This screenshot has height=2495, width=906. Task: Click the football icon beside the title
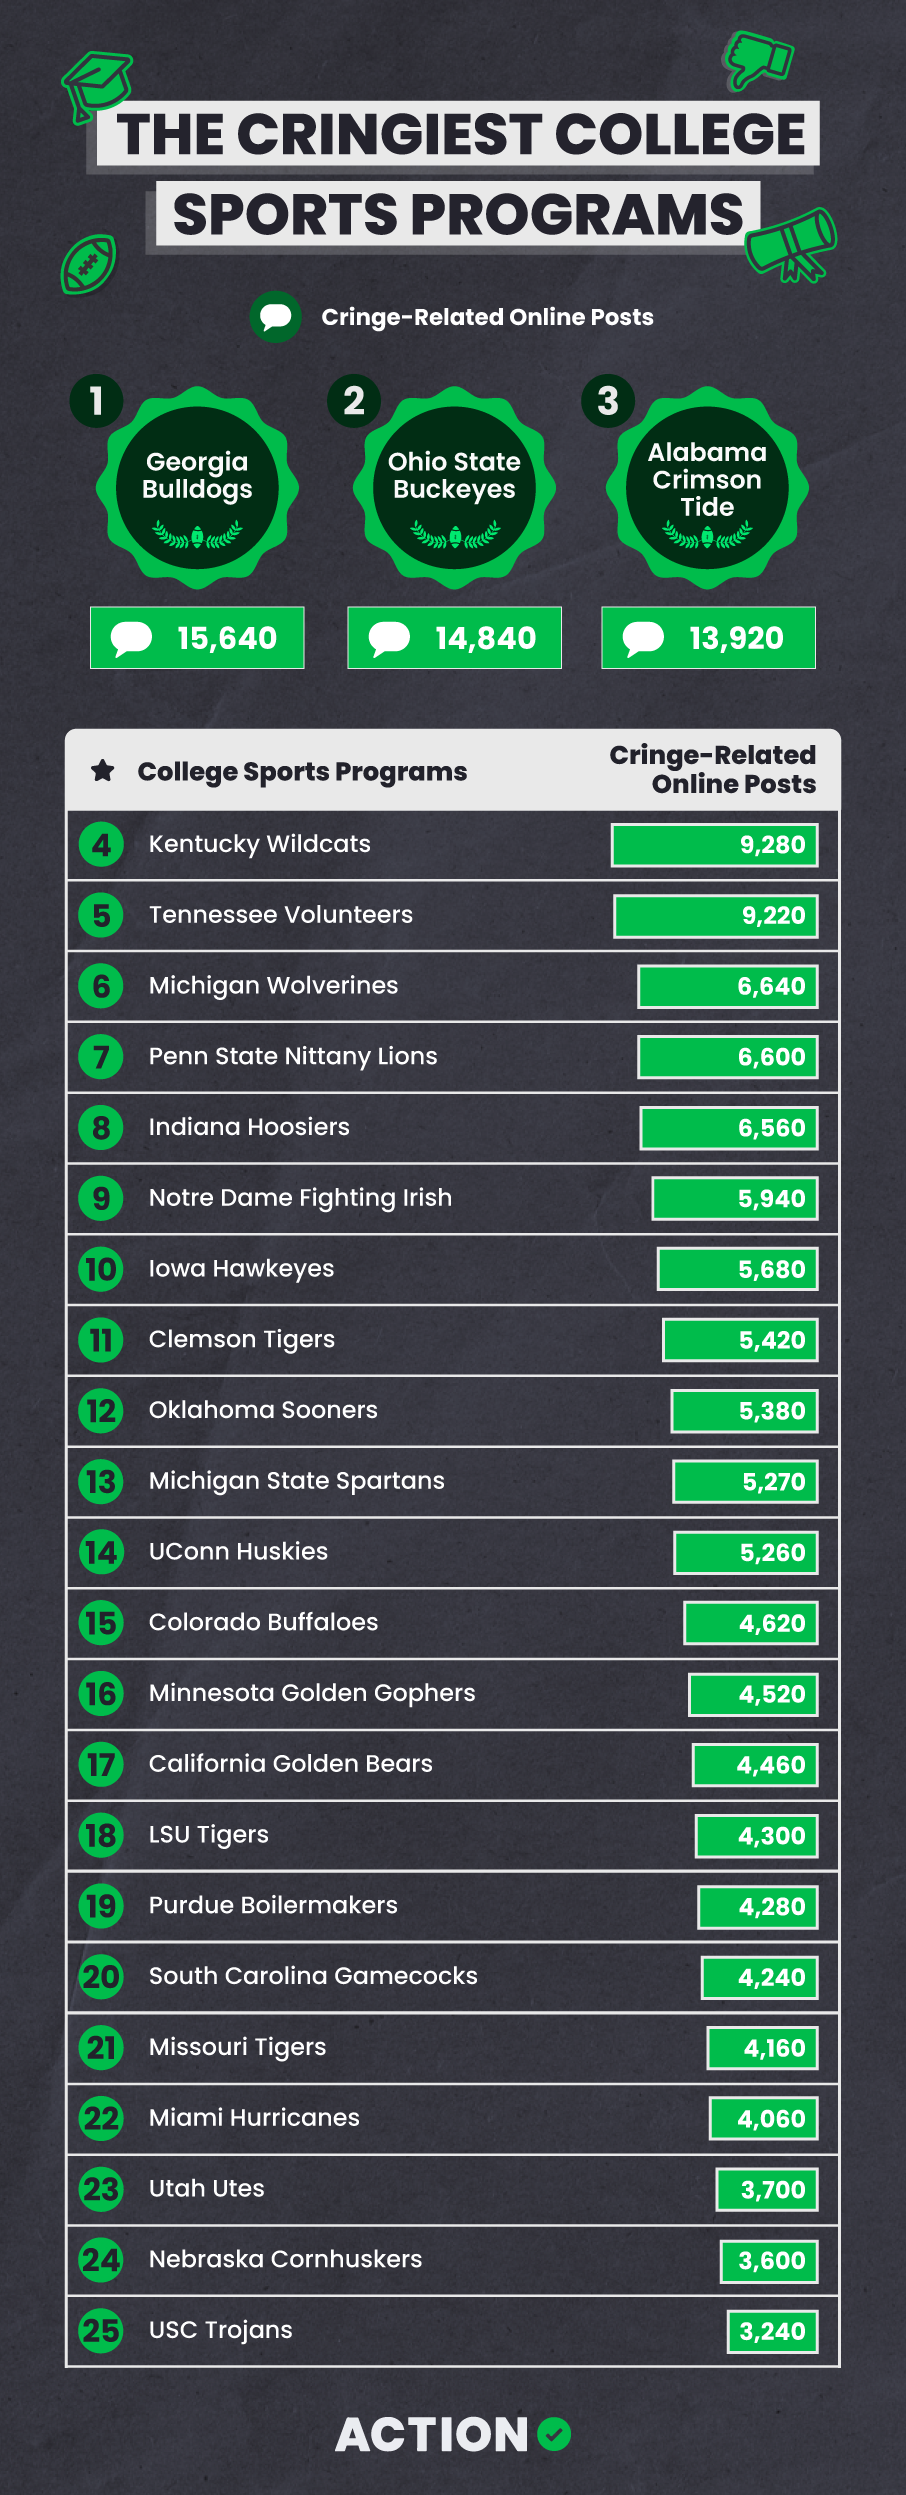(89, 264)
